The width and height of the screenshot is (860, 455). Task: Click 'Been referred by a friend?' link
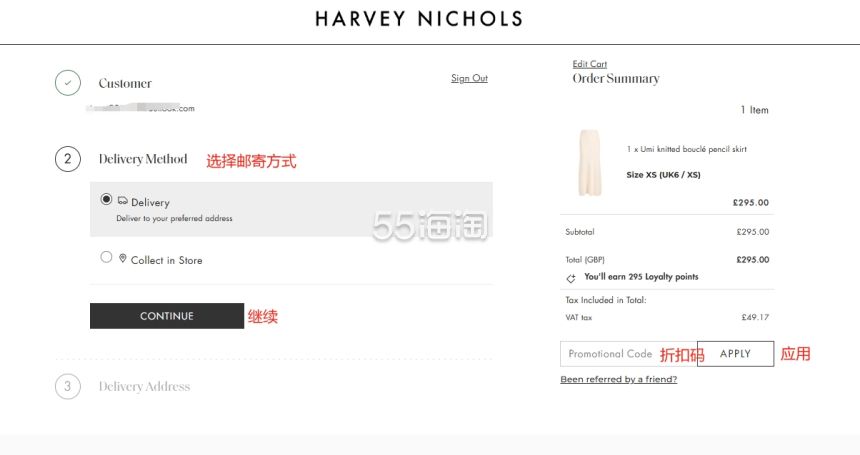pos(619,379)
